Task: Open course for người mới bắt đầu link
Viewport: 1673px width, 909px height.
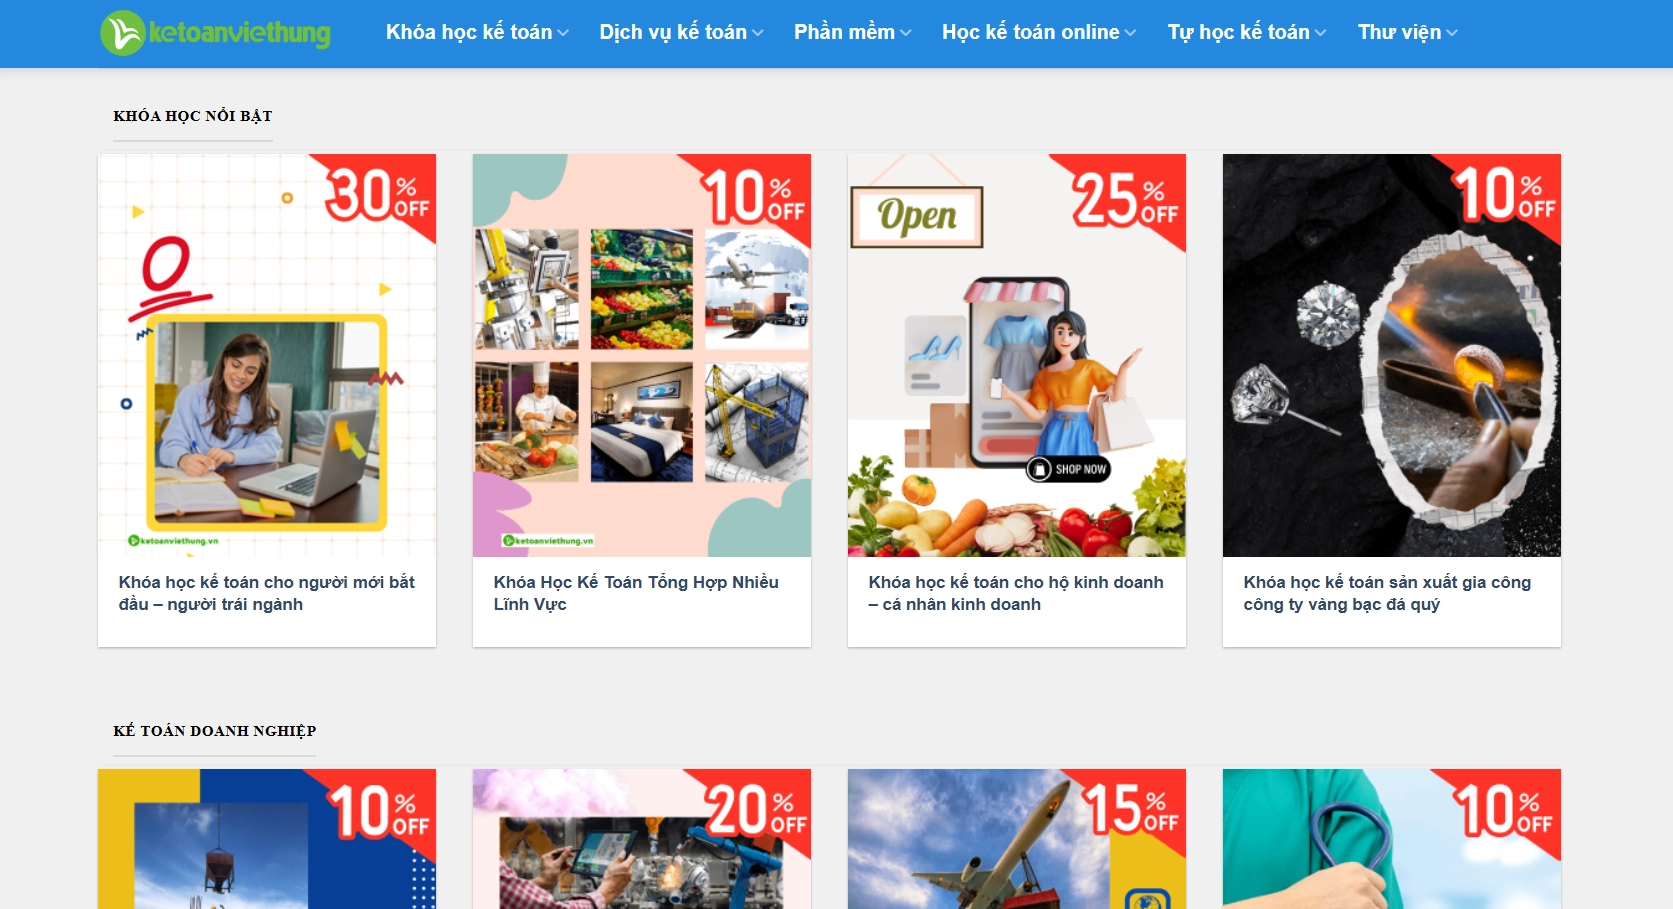Action: tap(267, 593)
